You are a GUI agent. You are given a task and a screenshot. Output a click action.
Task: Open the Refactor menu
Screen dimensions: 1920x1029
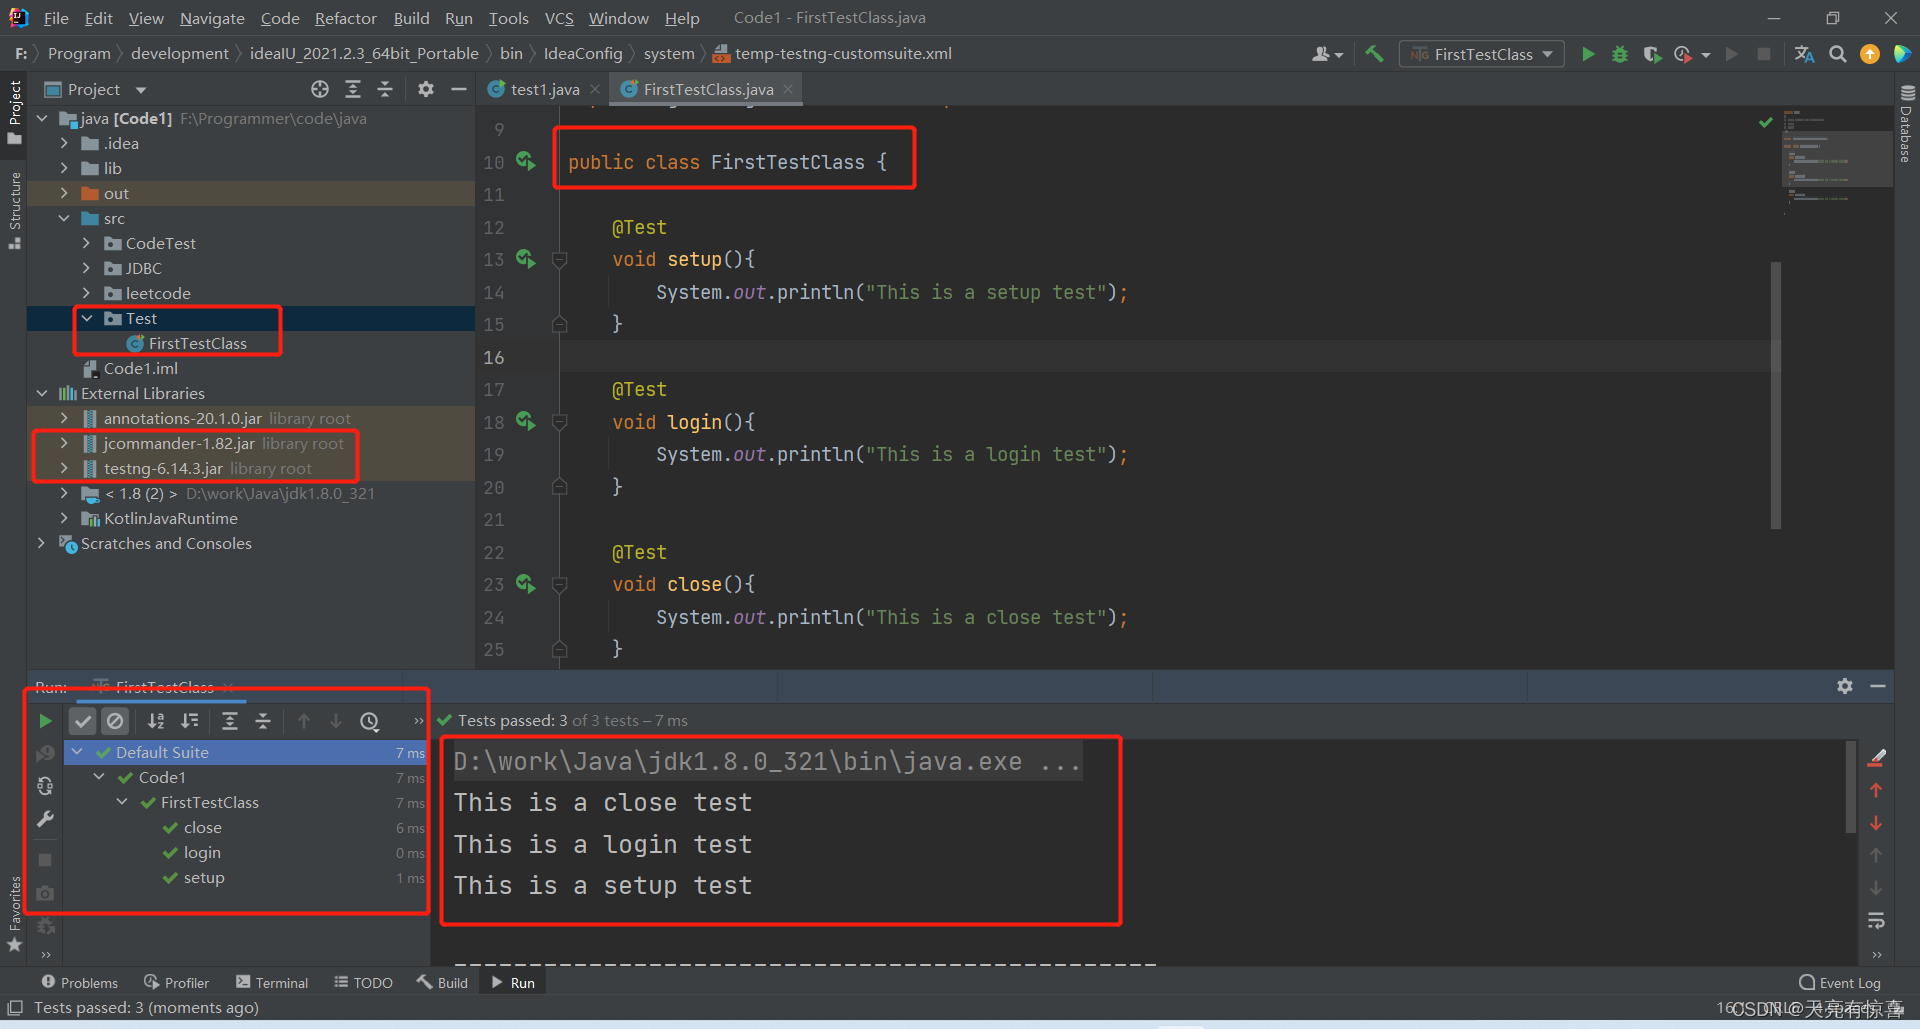coord(345,18)
